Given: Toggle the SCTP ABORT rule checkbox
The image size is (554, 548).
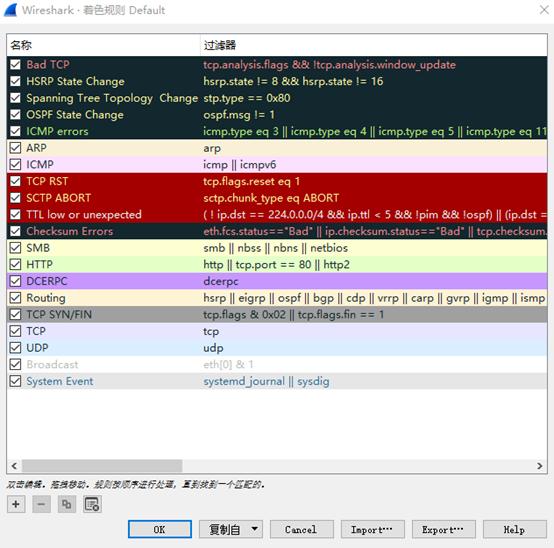Looking at the screenshot, I should click(15, 198).
